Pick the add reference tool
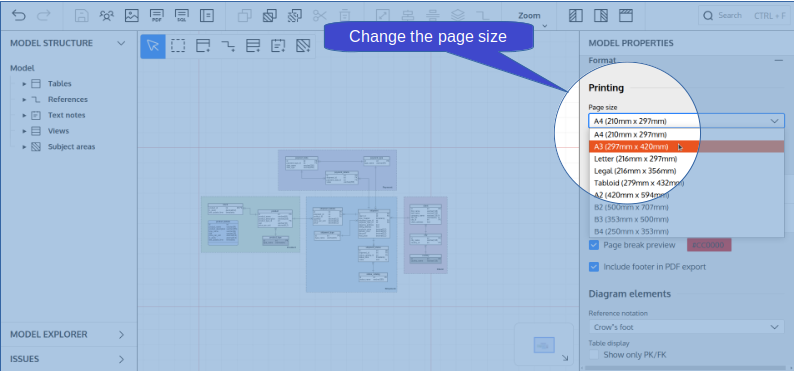 pyautogui.click(x=228, y=46)
